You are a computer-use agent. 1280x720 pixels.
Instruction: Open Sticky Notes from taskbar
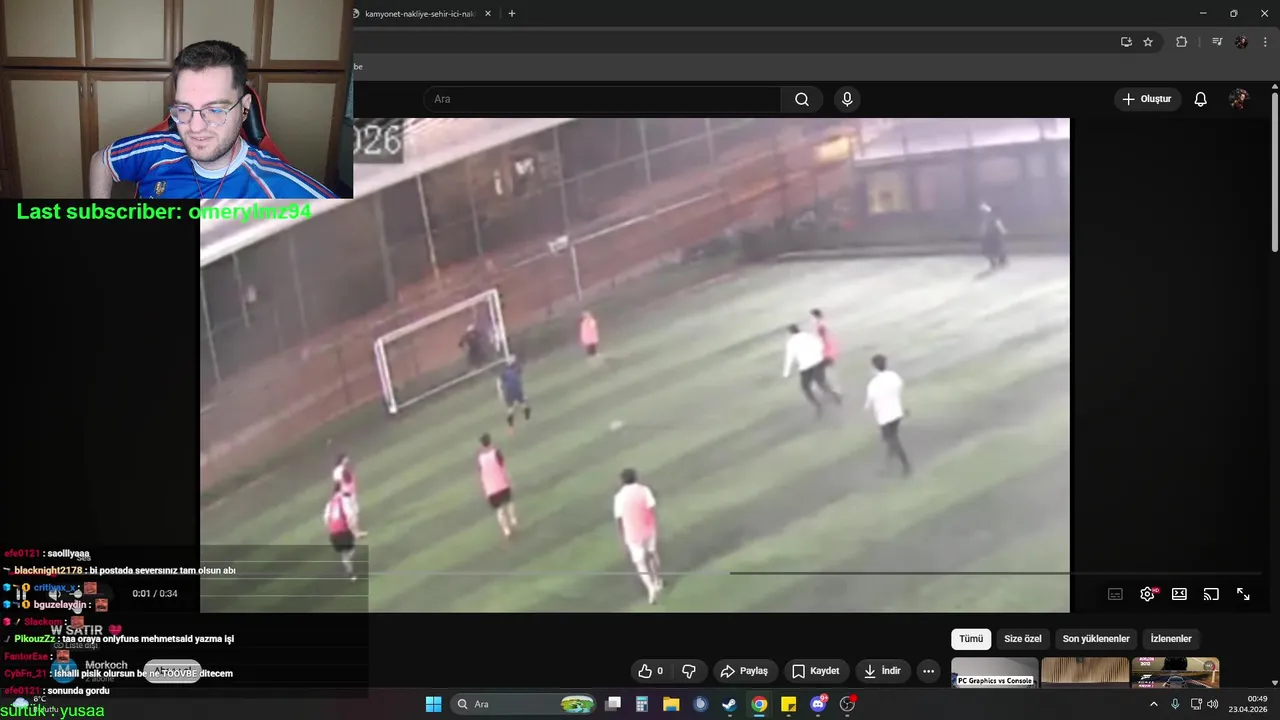point(789,704)
